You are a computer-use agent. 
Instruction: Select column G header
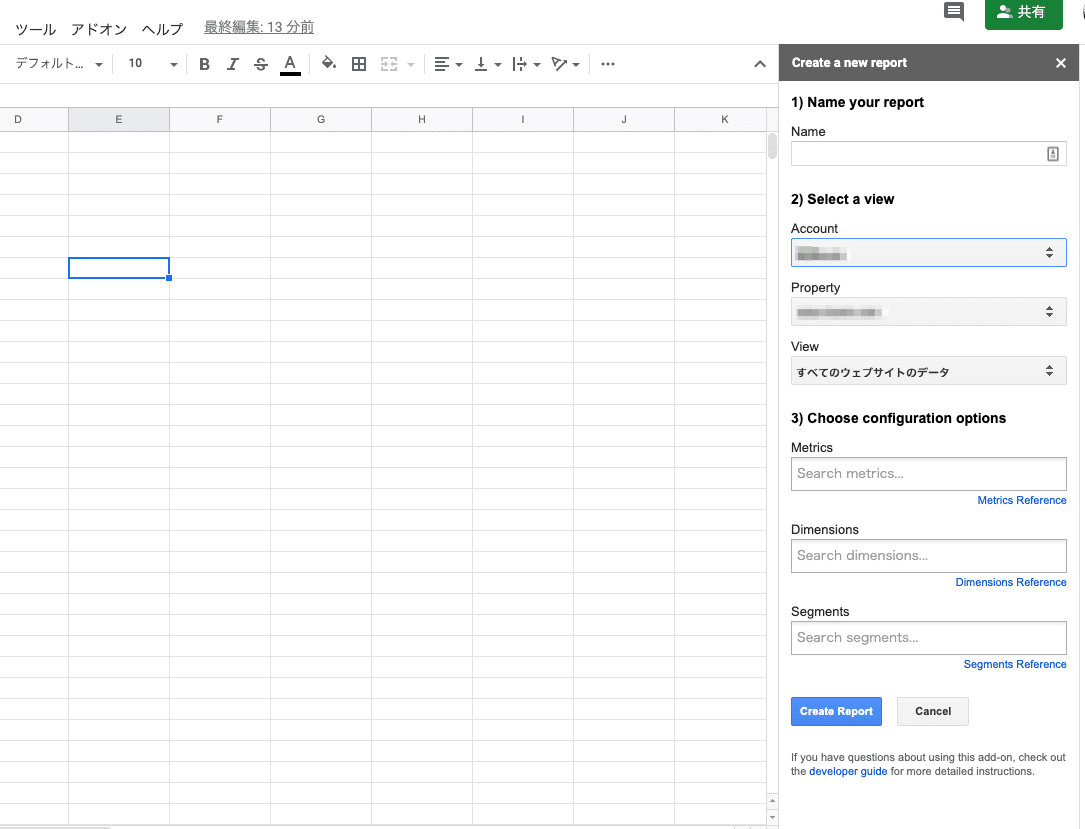pos(321,120)
